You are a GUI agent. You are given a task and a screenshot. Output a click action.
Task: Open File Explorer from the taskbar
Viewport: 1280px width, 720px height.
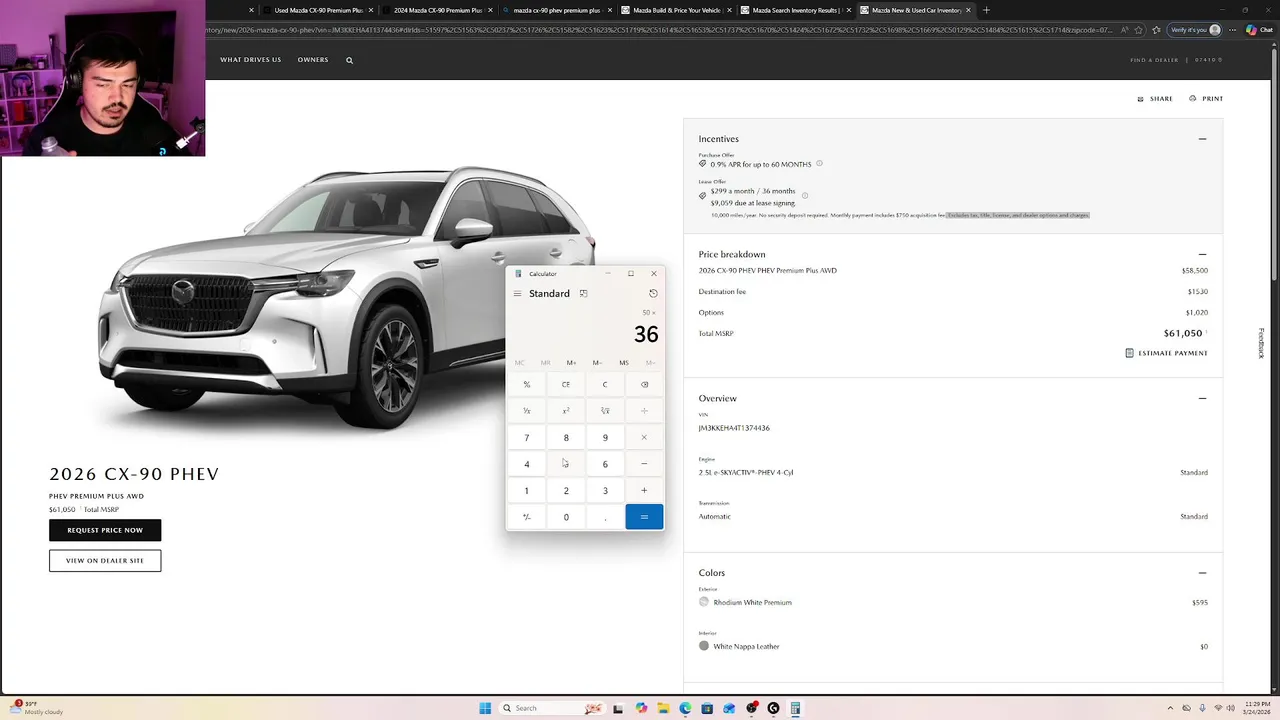[x=662, y=708]
